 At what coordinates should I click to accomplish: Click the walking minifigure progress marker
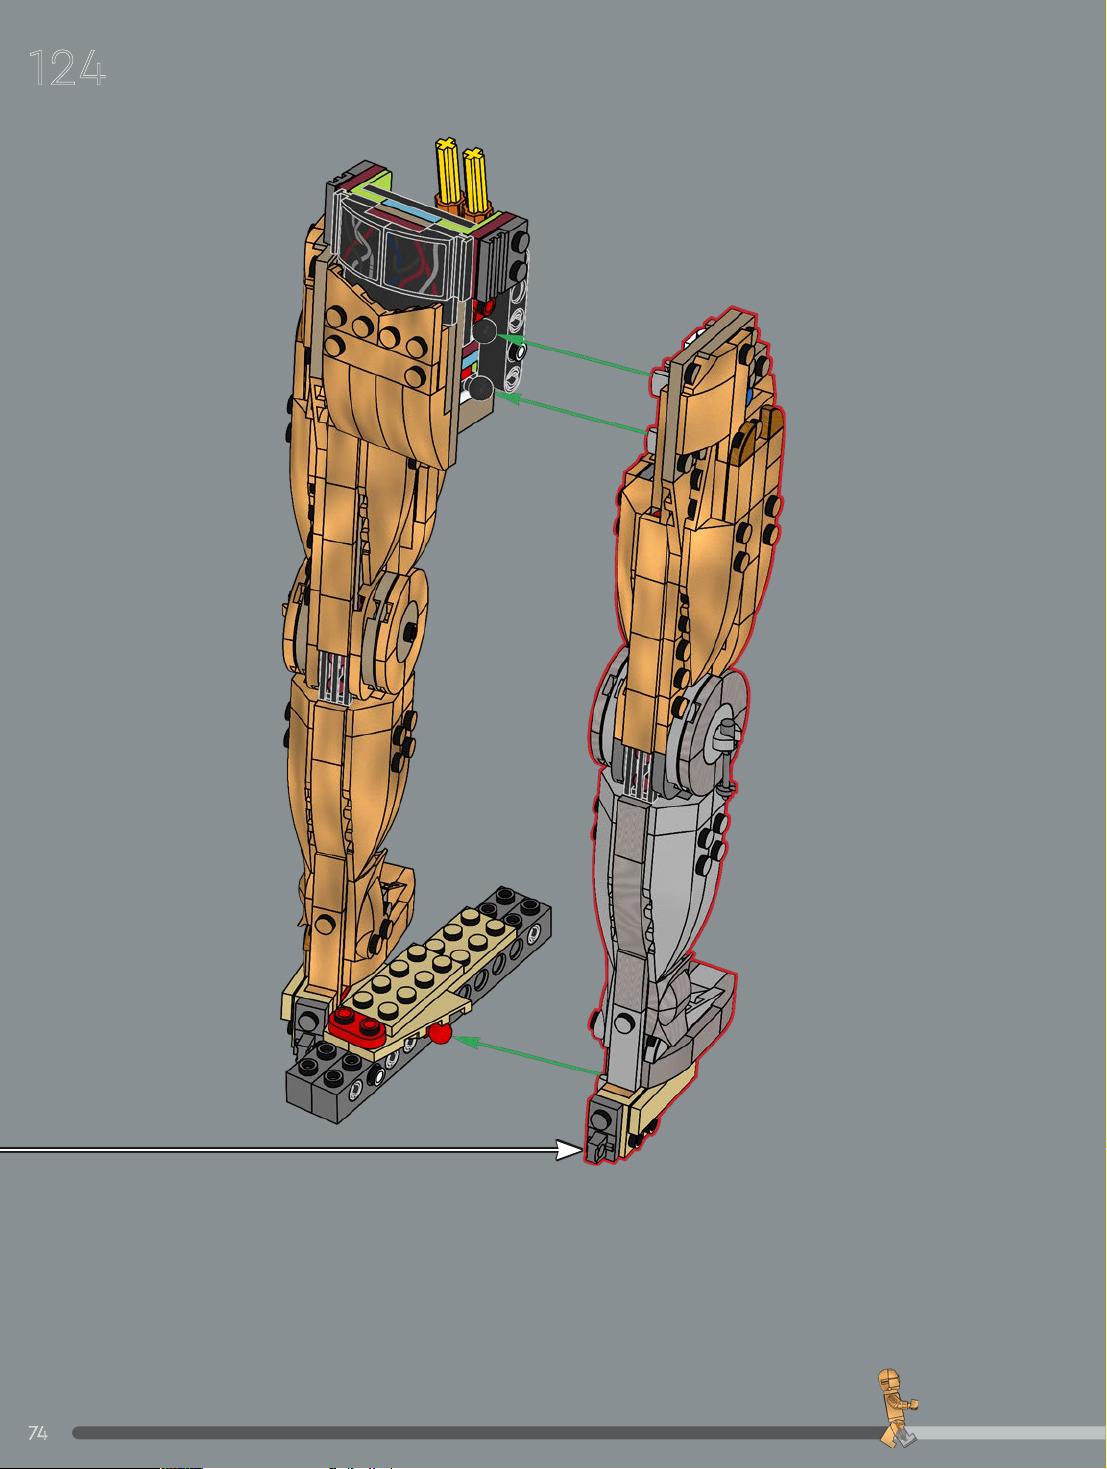[x=897, y=1408]
